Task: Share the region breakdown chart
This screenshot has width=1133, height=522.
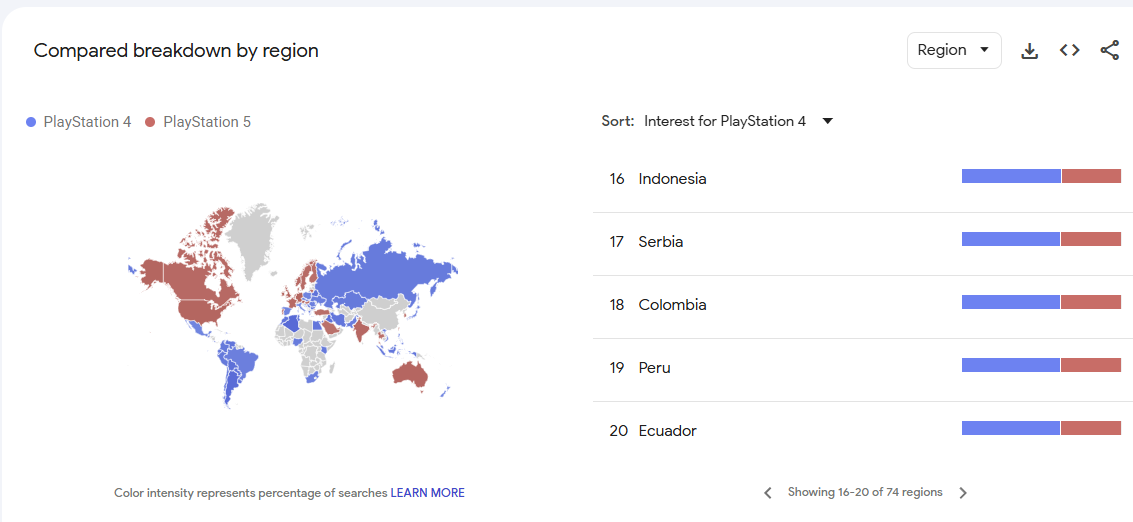Action: (1109, 51)
